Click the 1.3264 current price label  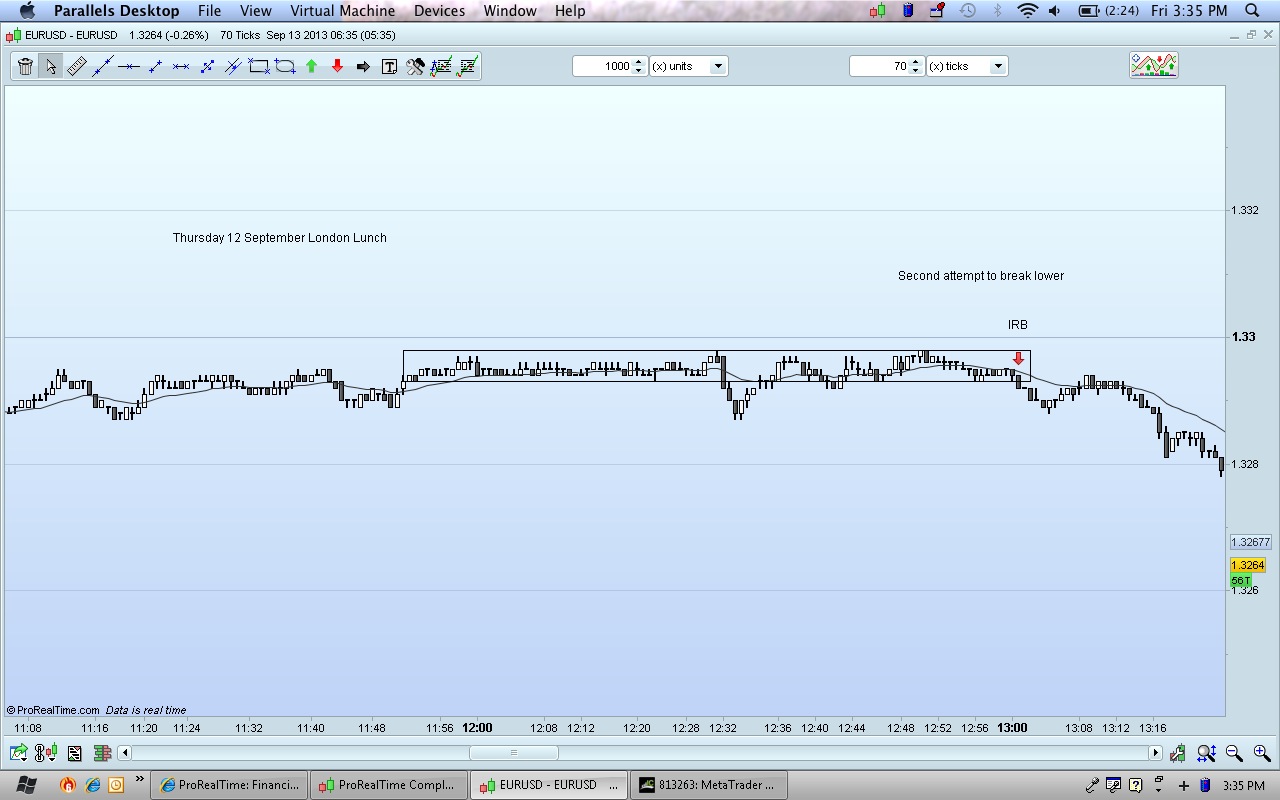coord(1248,565)
